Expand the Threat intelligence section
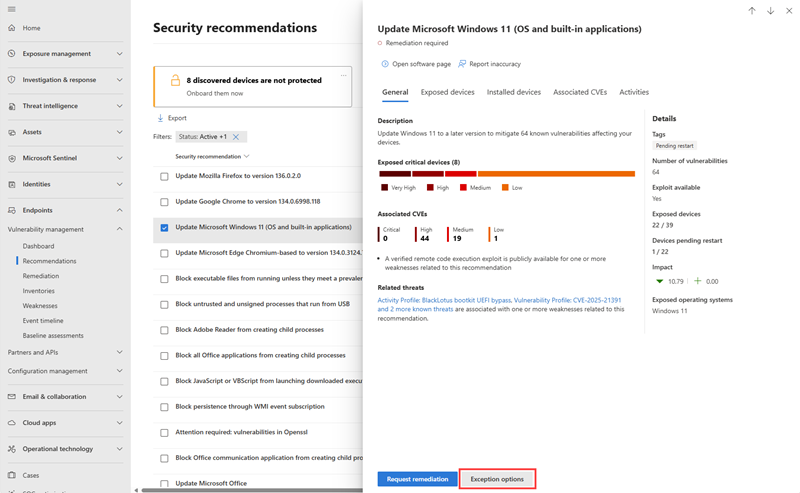 119,106
